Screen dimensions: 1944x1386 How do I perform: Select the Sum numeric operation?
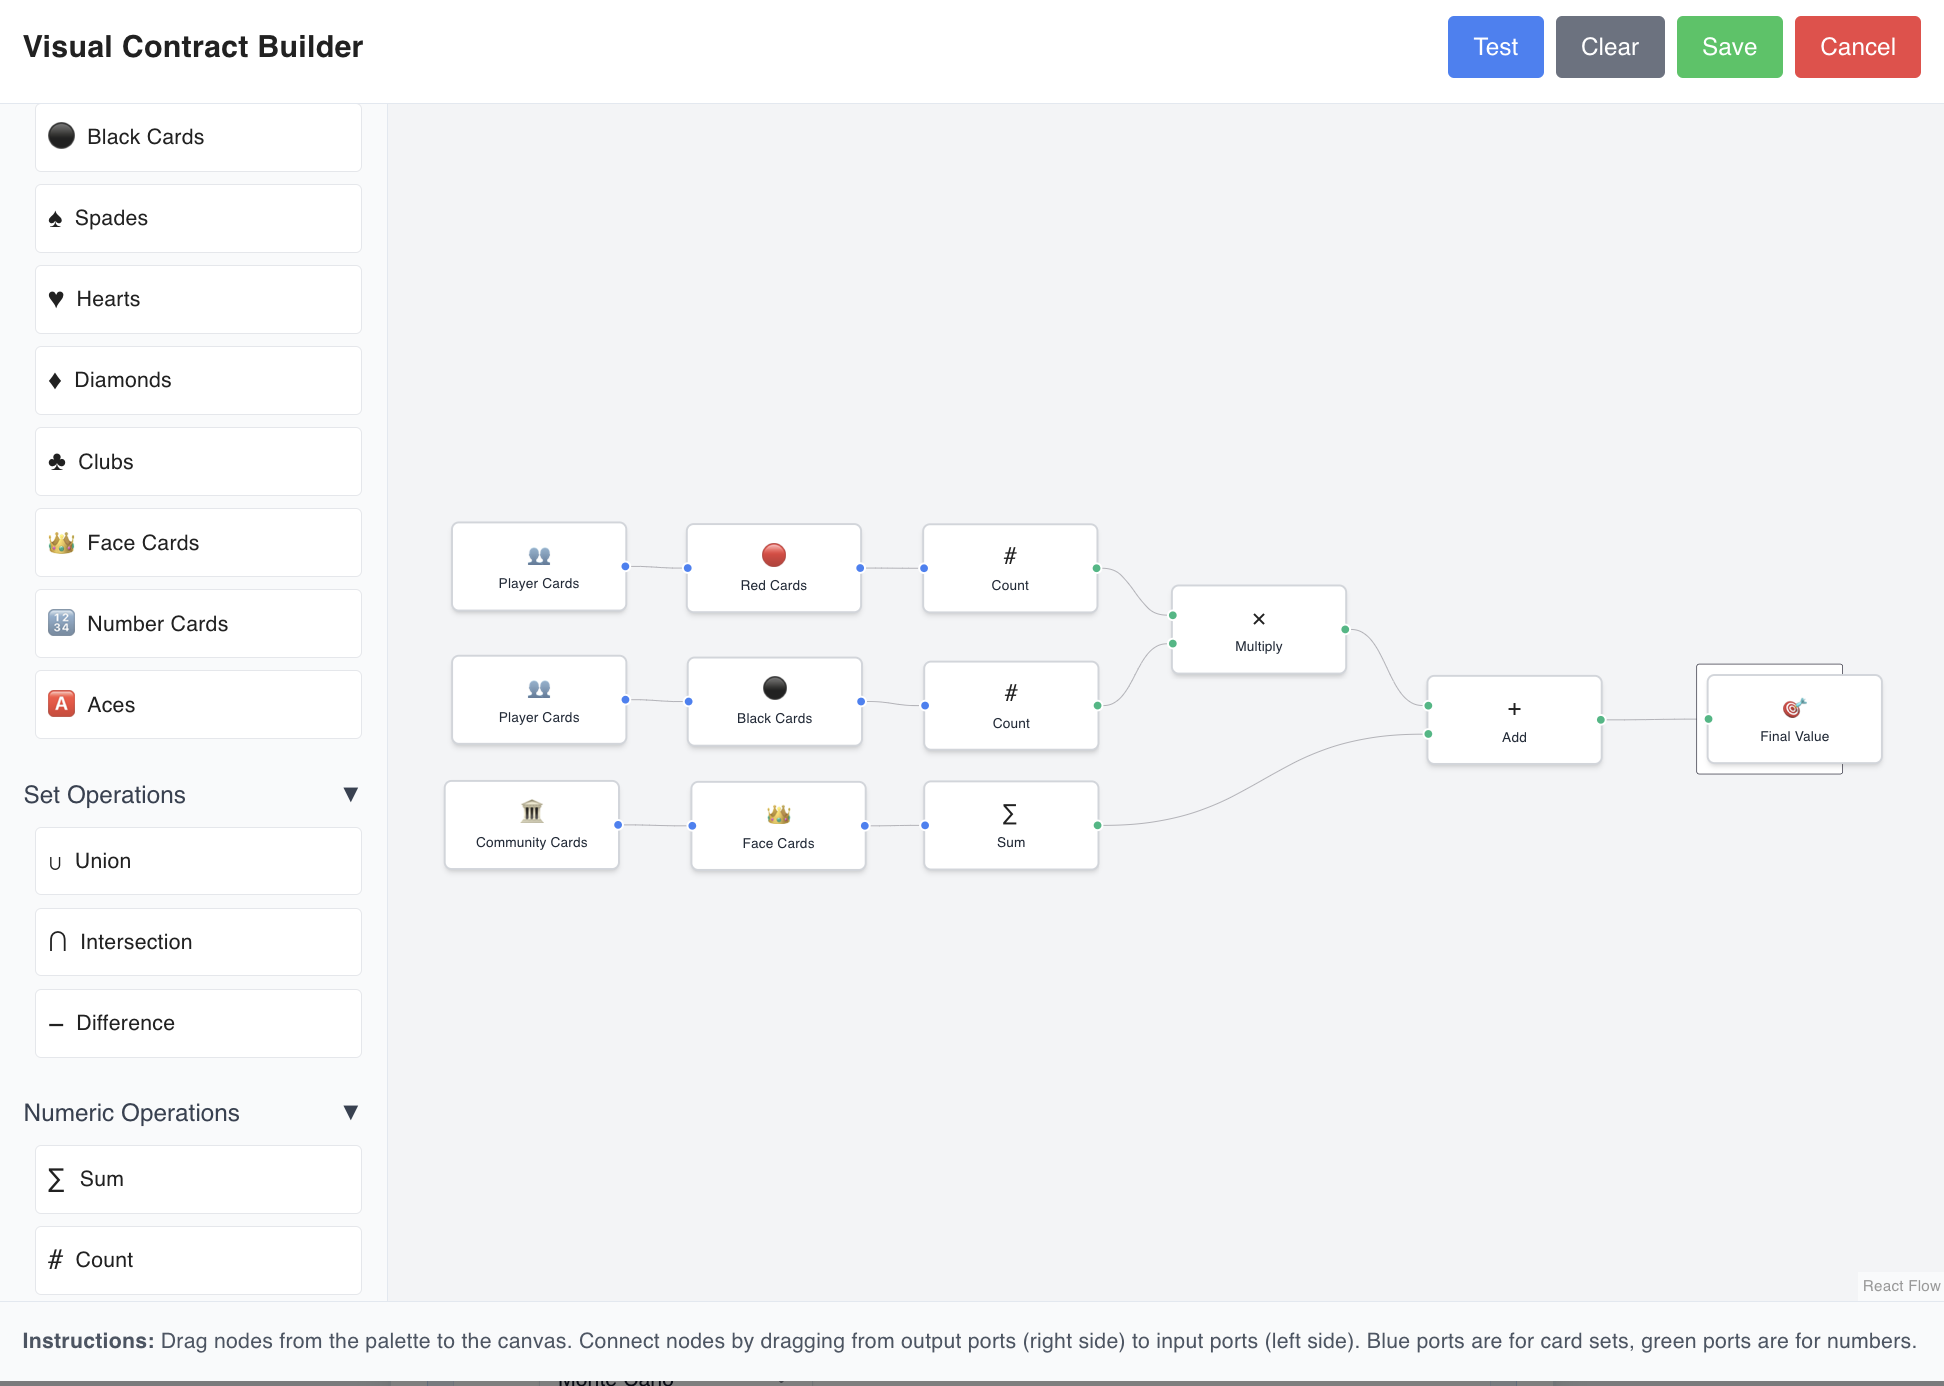197,1179
